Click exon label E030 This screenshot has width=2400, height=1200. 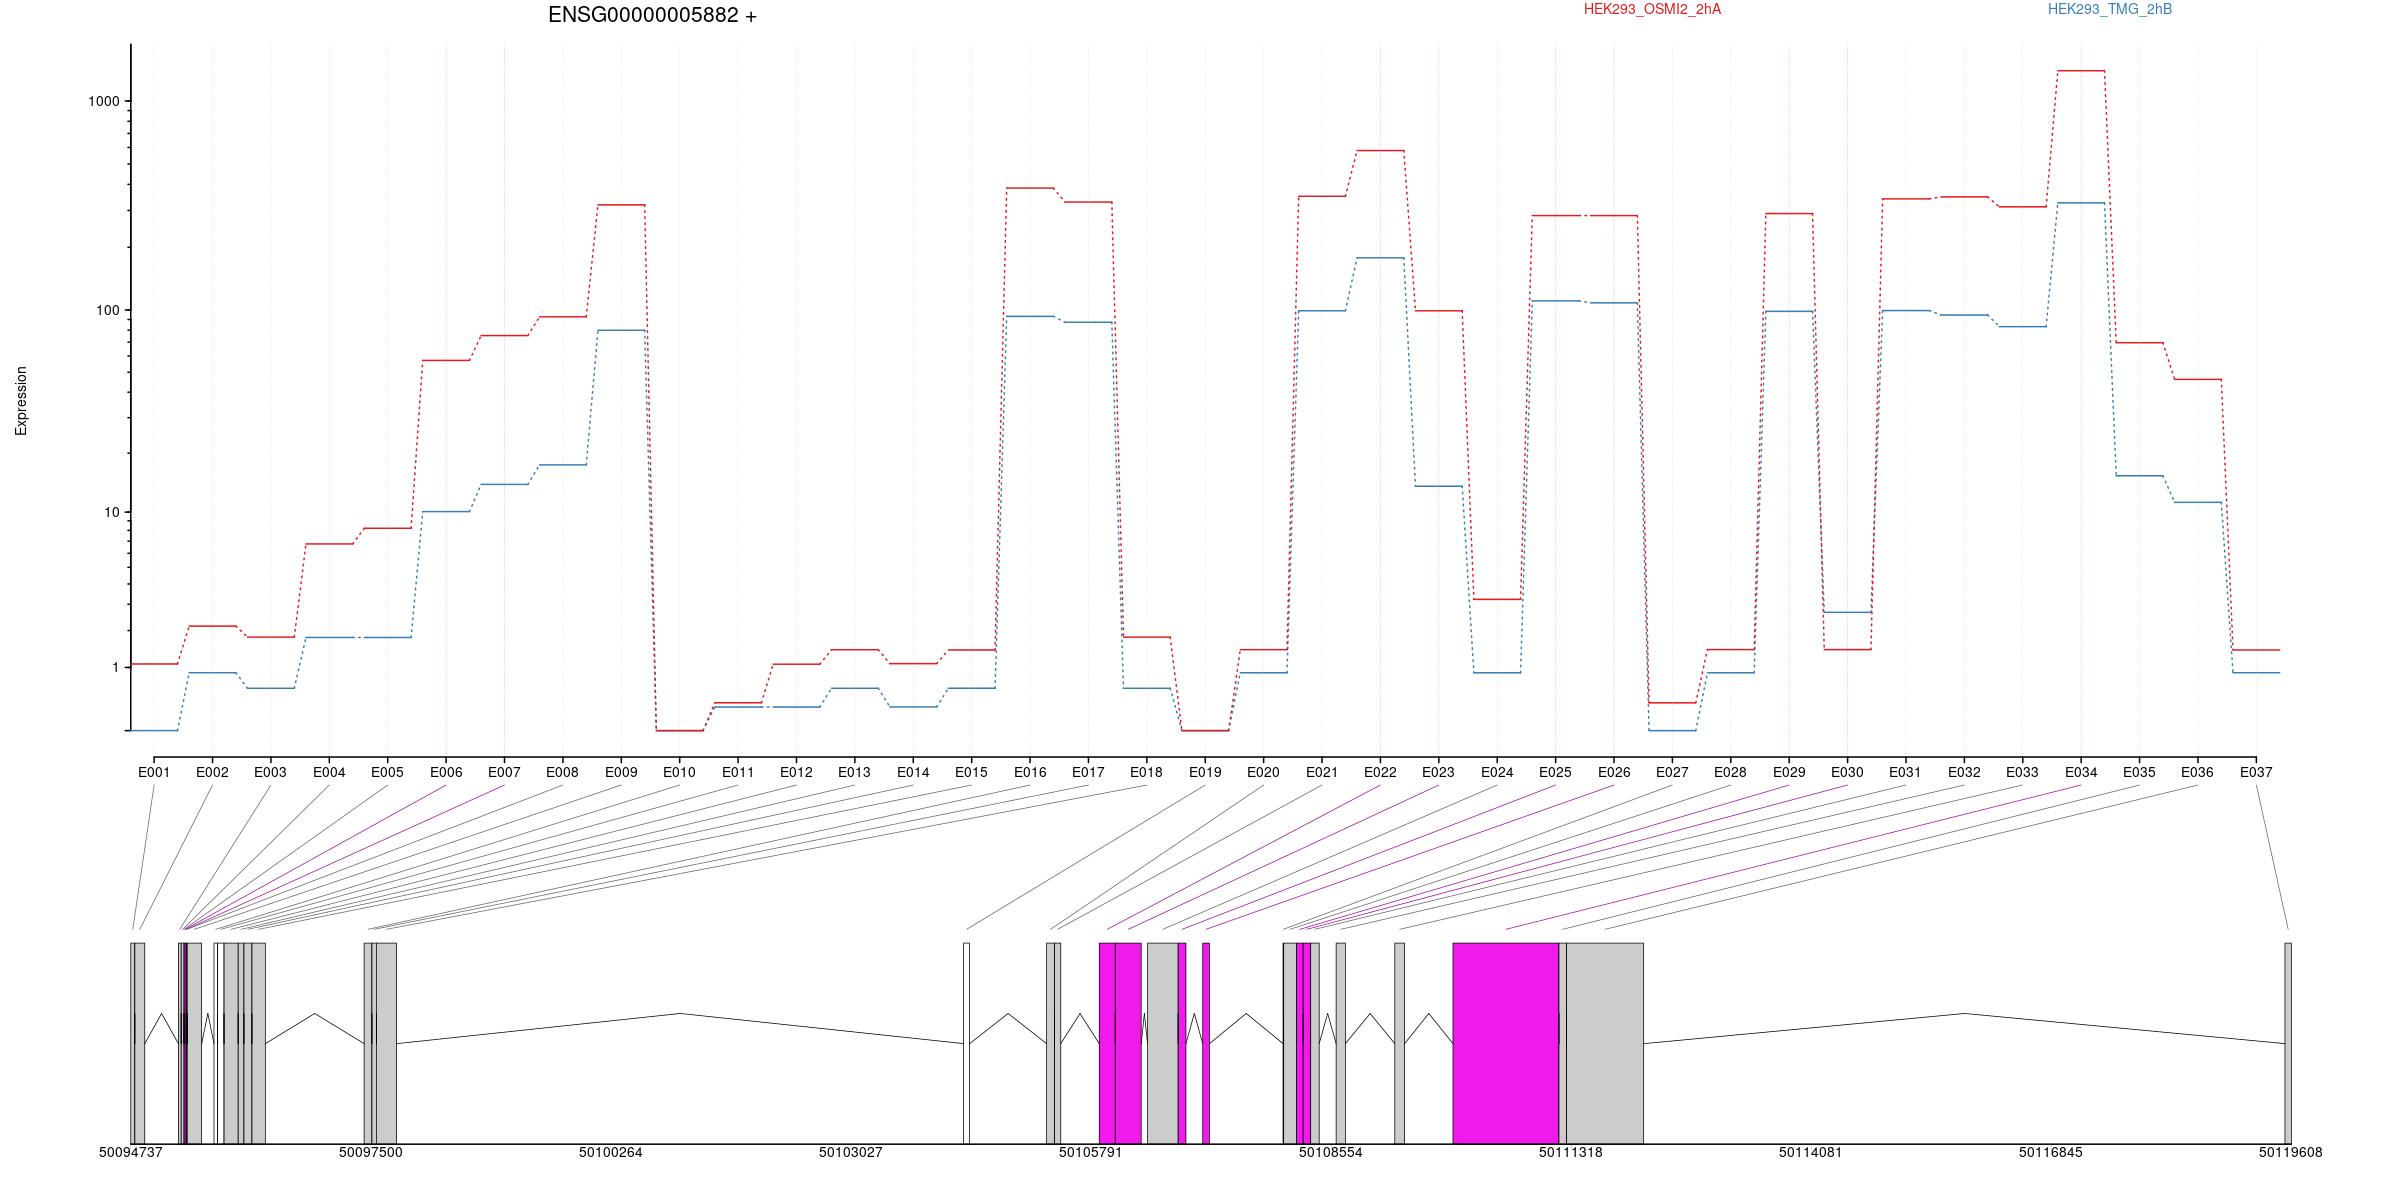(1847, 772)
